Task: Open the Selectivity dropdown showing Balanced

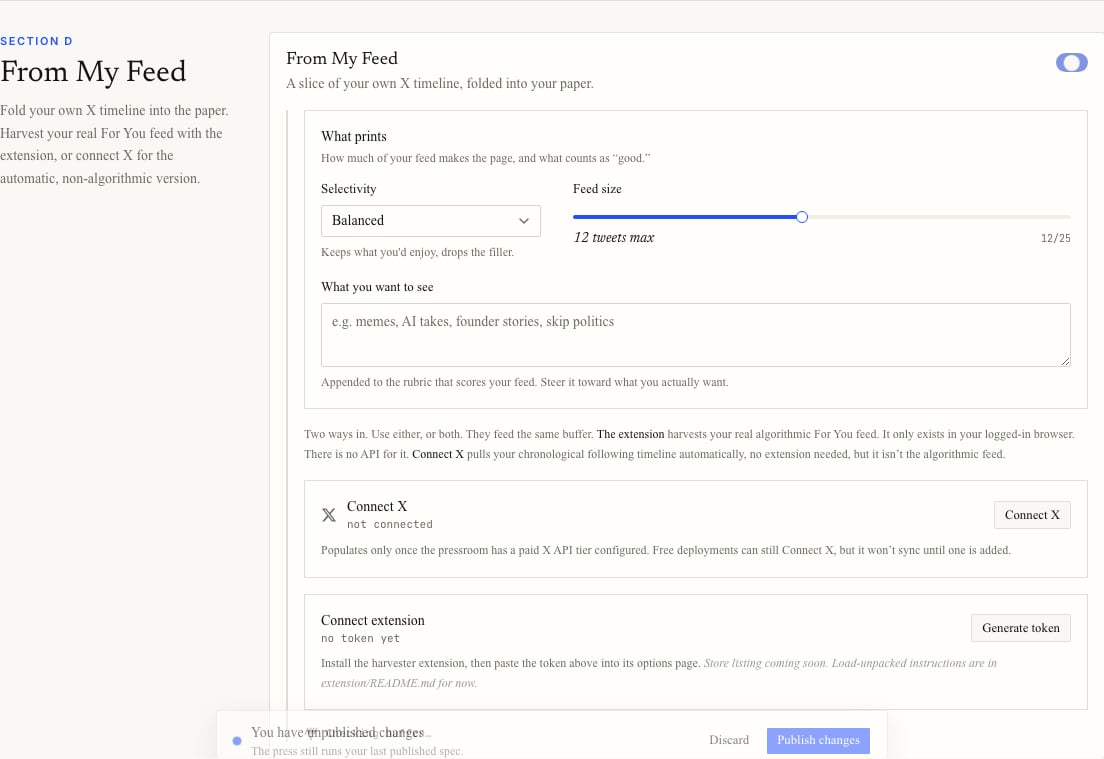Action: click(x=430, y=220)
